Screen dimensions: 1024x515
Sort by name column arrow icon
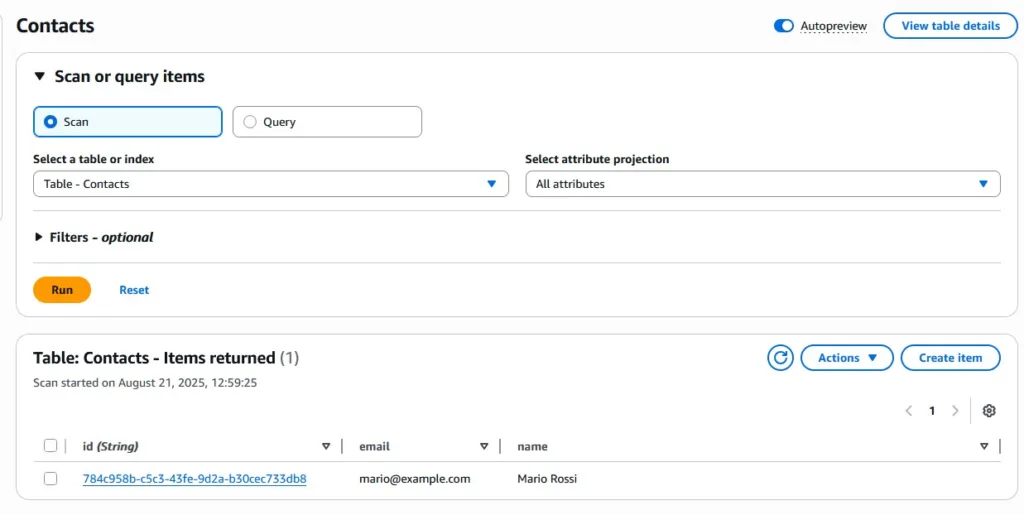(984, 446)
